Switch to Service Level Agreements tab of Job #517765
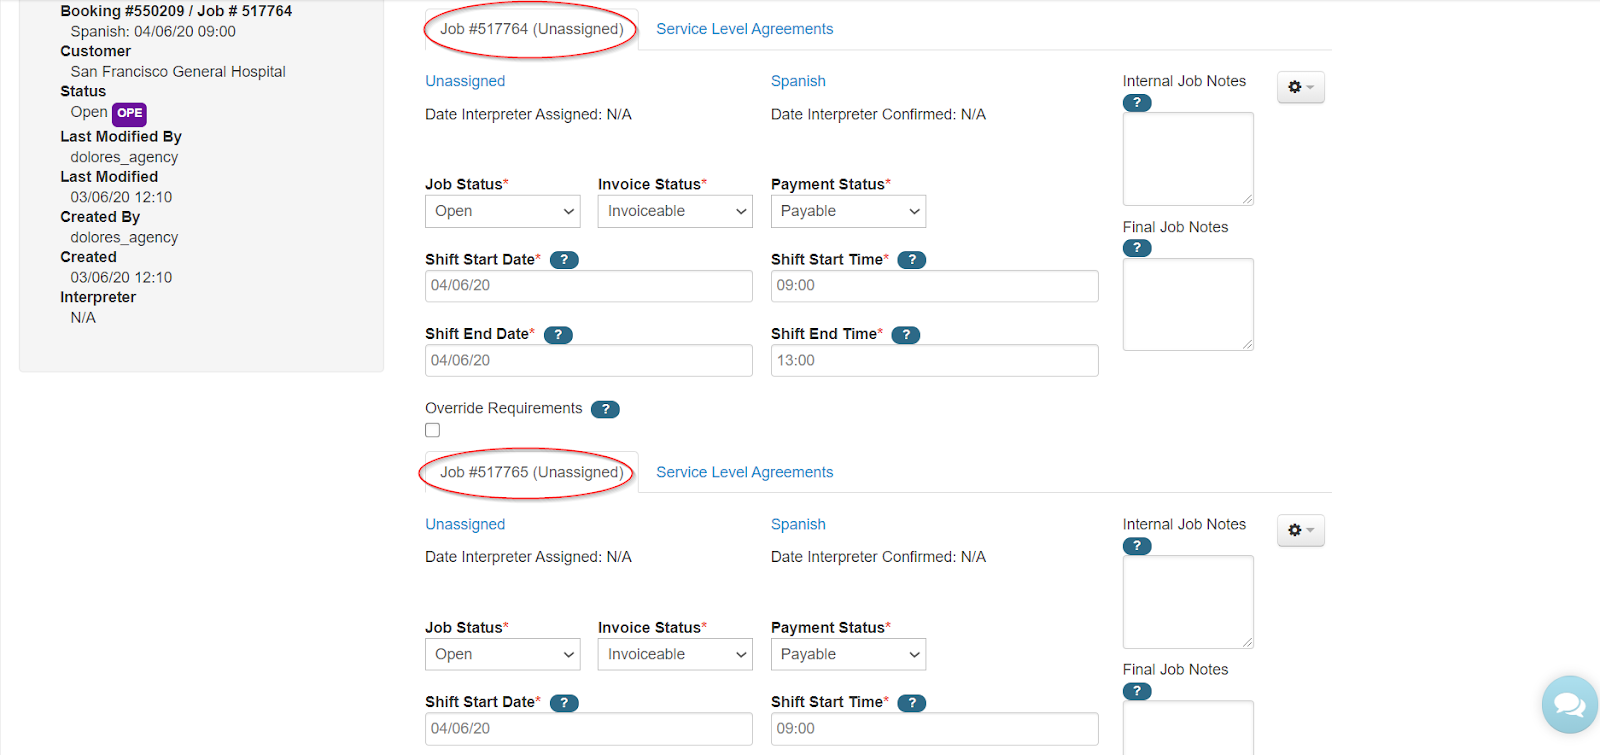 point(744,473)
